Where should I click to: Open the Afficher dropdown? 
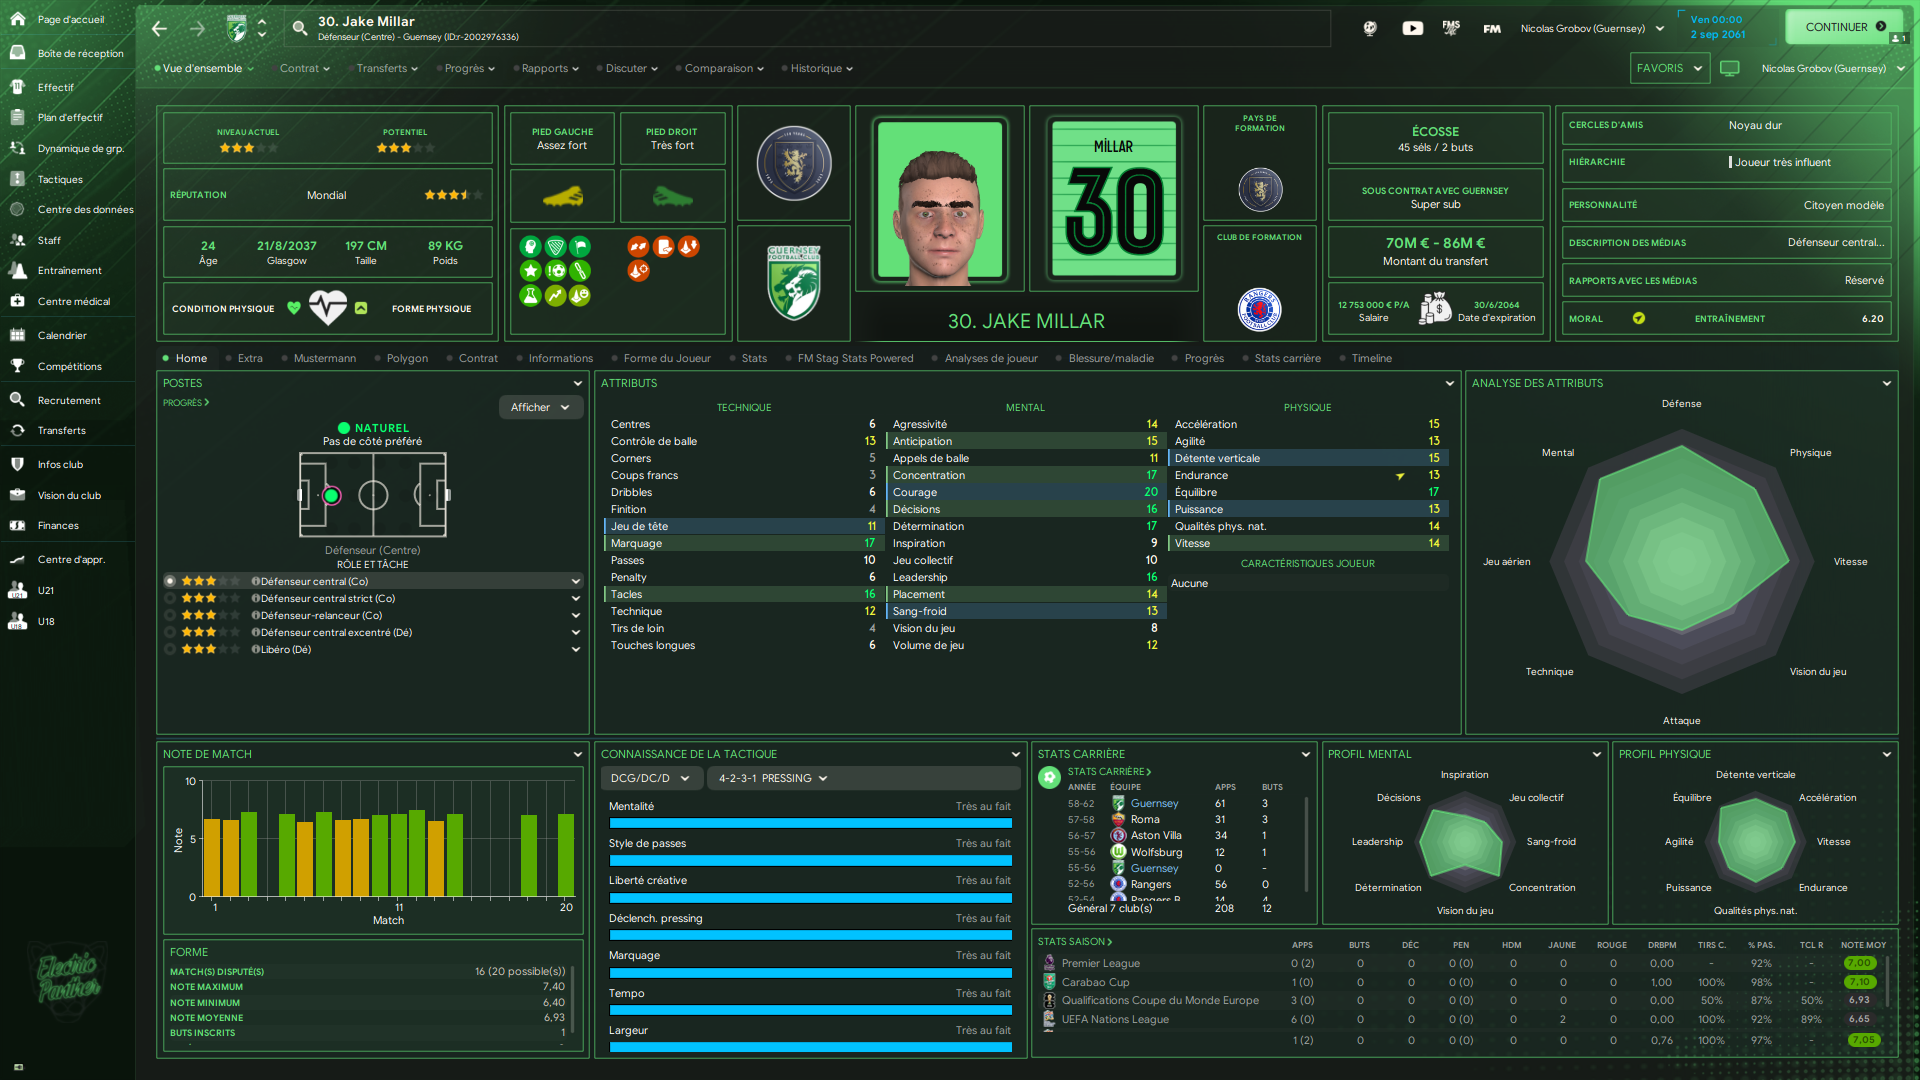(x=540, y=407)
